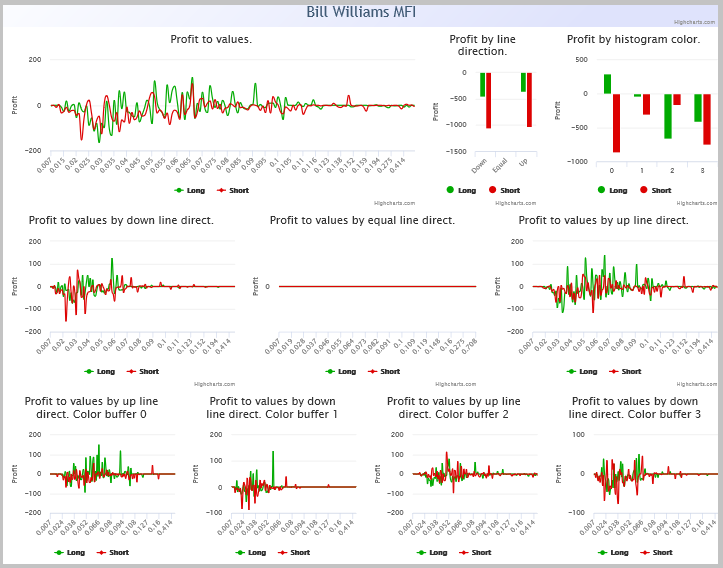Click tall red Short bar for histogram color 0

click(616, 123)
